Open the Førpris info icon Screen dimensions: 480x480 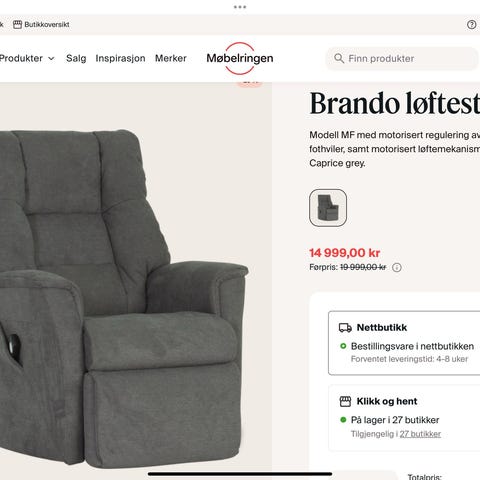coord(397,267)
